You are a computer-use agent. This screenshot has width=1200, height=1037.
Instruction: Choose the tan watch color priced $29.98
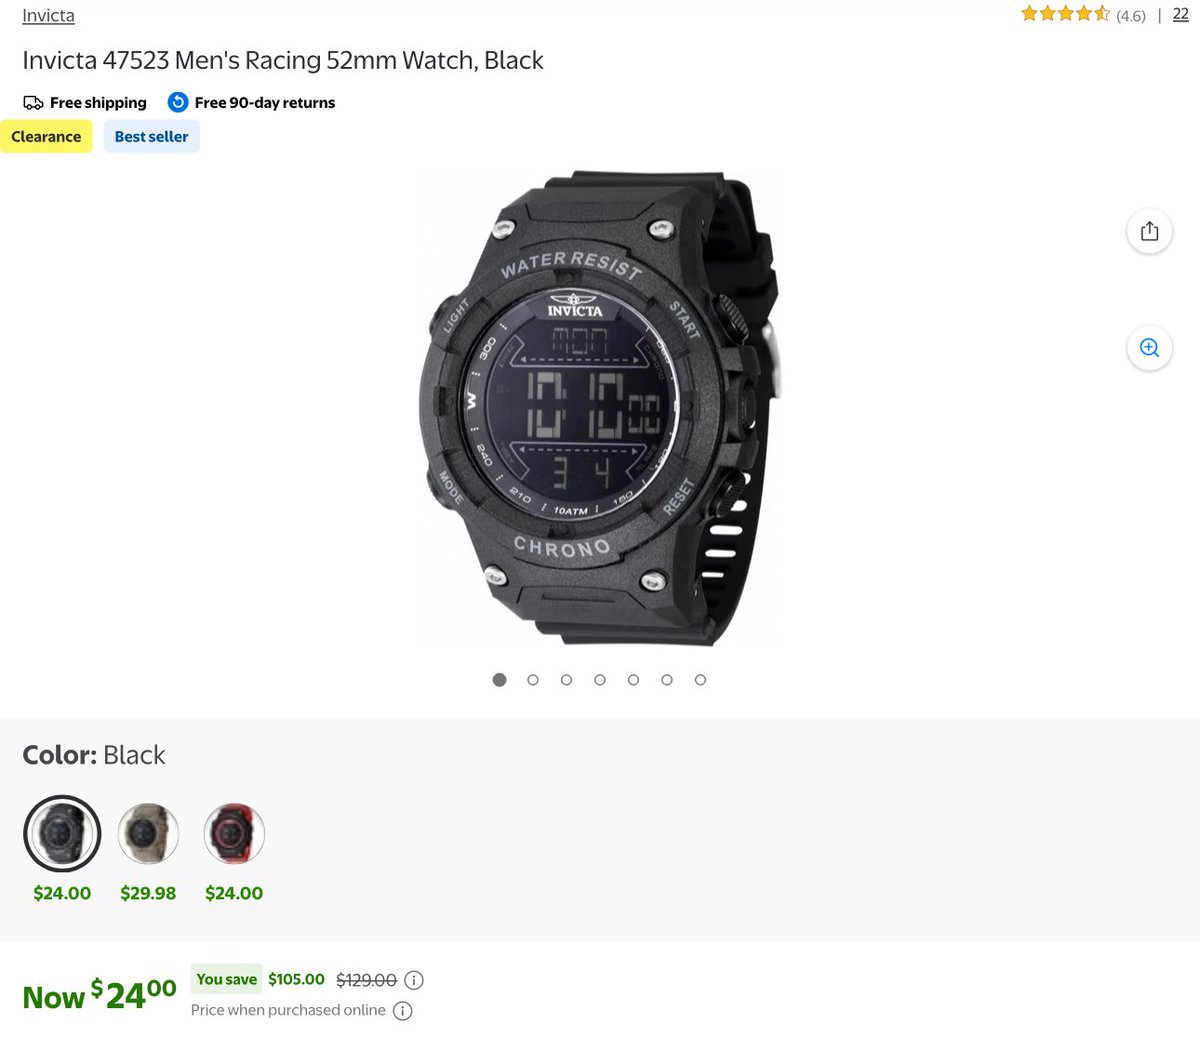tap(148, 834)
